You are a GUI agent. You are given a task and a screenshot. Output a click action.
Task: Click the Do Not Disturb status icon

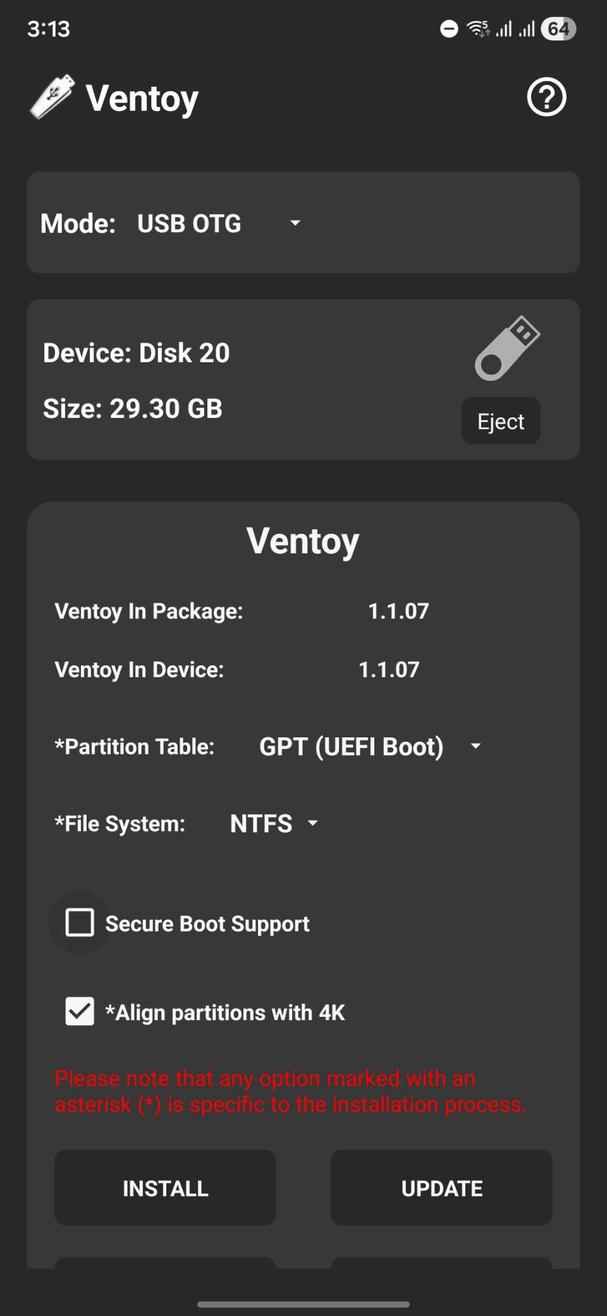coord(447,28)
